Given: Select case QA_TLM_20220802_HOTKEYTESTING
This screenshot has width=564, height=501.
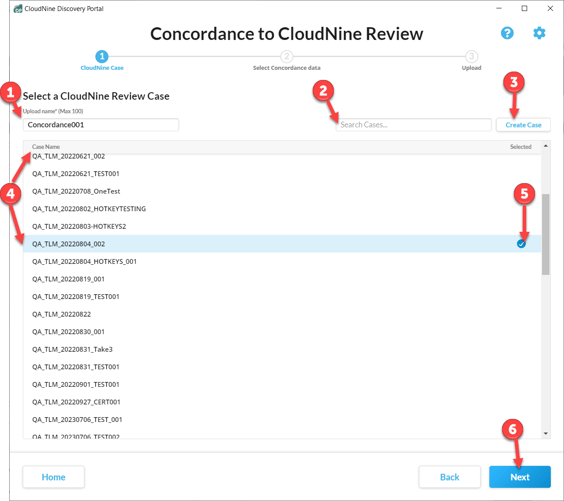Looking at the screenshot, I should (x=282, y=209).
